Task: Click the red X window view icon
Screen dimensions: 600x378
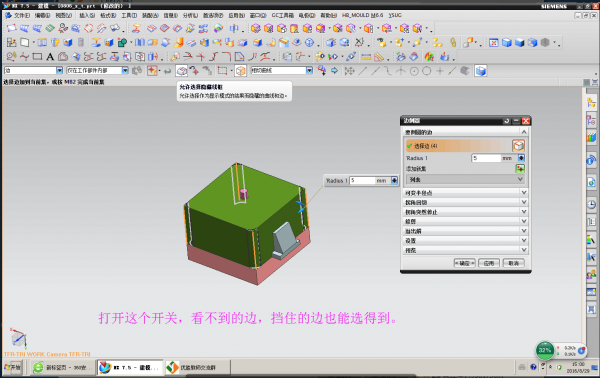Action: 494,42
